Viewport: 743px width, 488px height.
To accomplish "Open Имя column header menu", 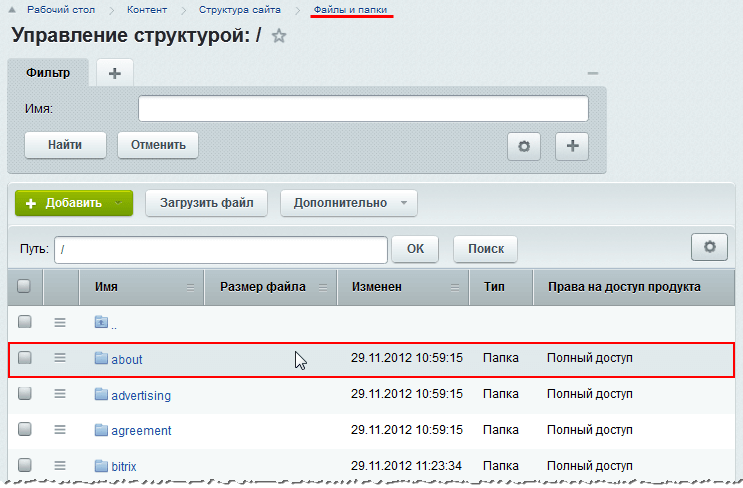I will tap(190, 287).
